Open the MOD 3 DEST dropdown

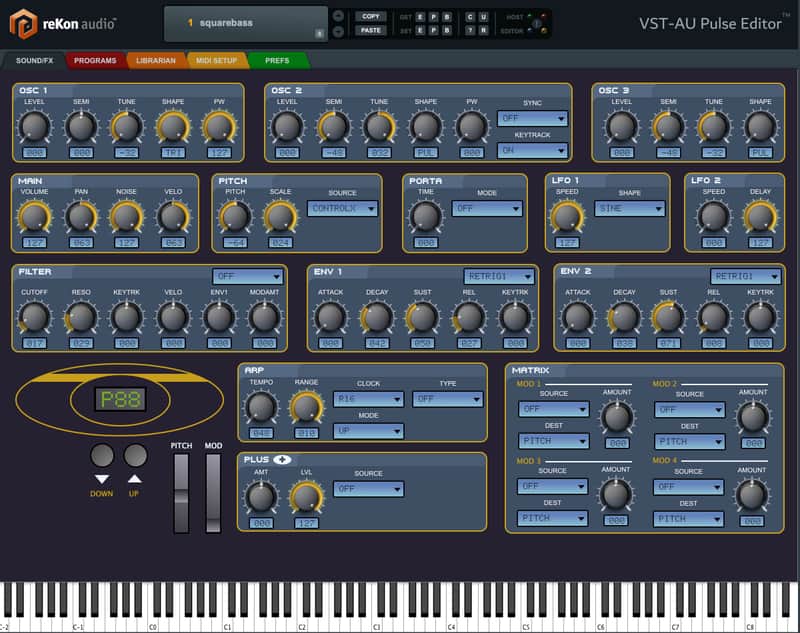pyautogui.click(x=553, y=518)
